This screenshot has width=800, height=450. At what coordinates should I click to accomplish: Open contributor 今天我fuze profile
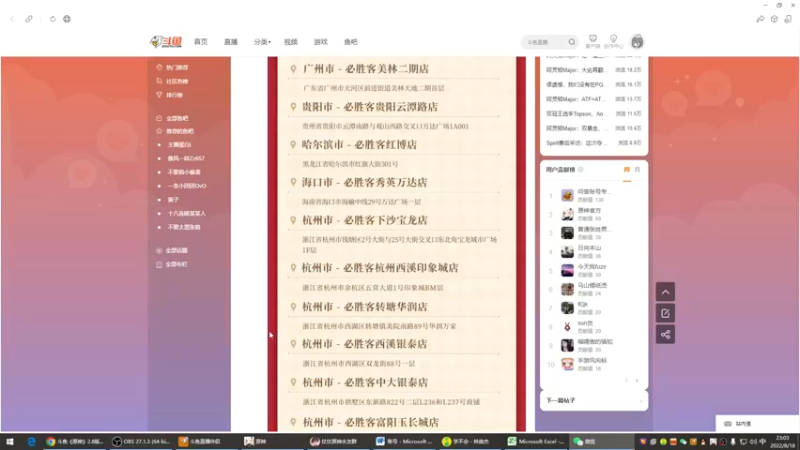click(x=592, y=266)
